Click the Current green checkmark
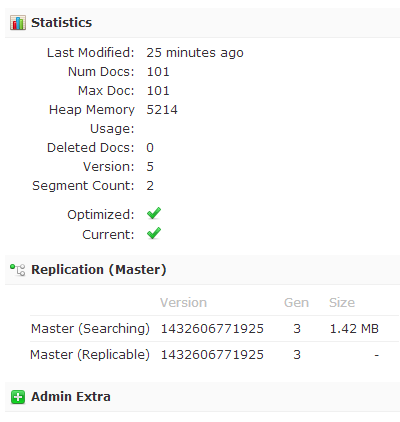Screen dimensions: 400x422 coord(154,234)
